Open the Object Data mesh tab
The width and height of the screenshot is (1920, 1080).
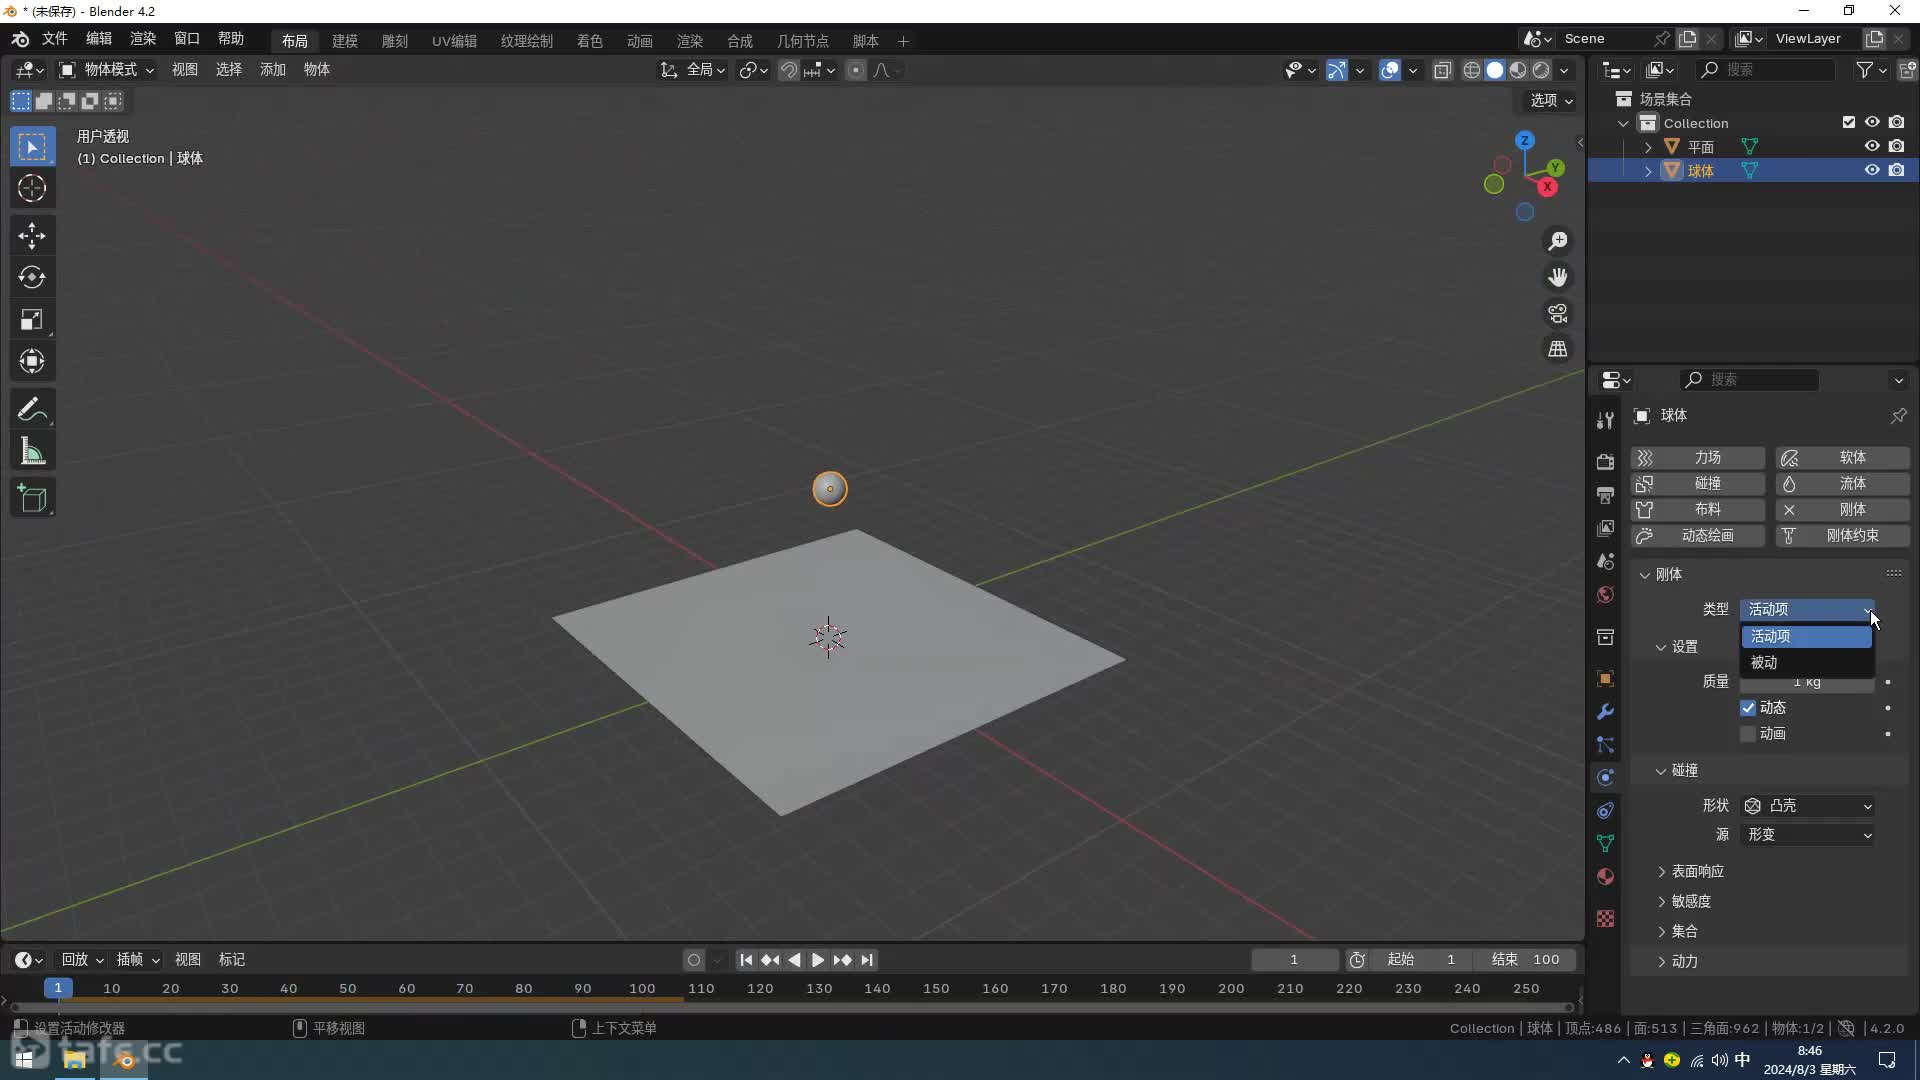point(1605,844)
